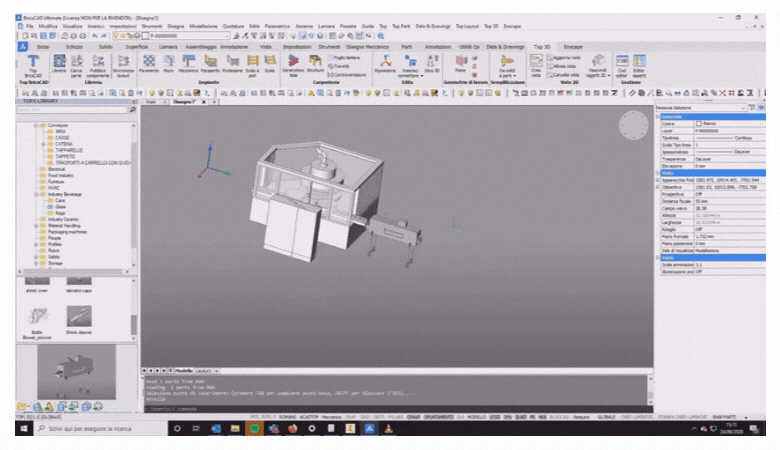Click the Colore swatch in properties
Viewport: 780px width, 450px height.
coord(700,123)
